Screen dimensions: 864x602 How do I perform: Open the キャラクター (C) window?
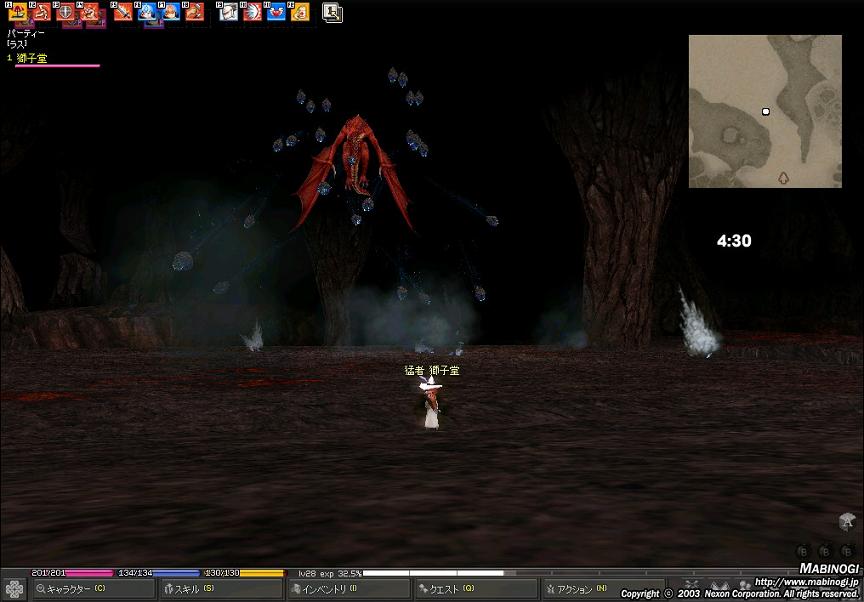[x=94, y=589]
